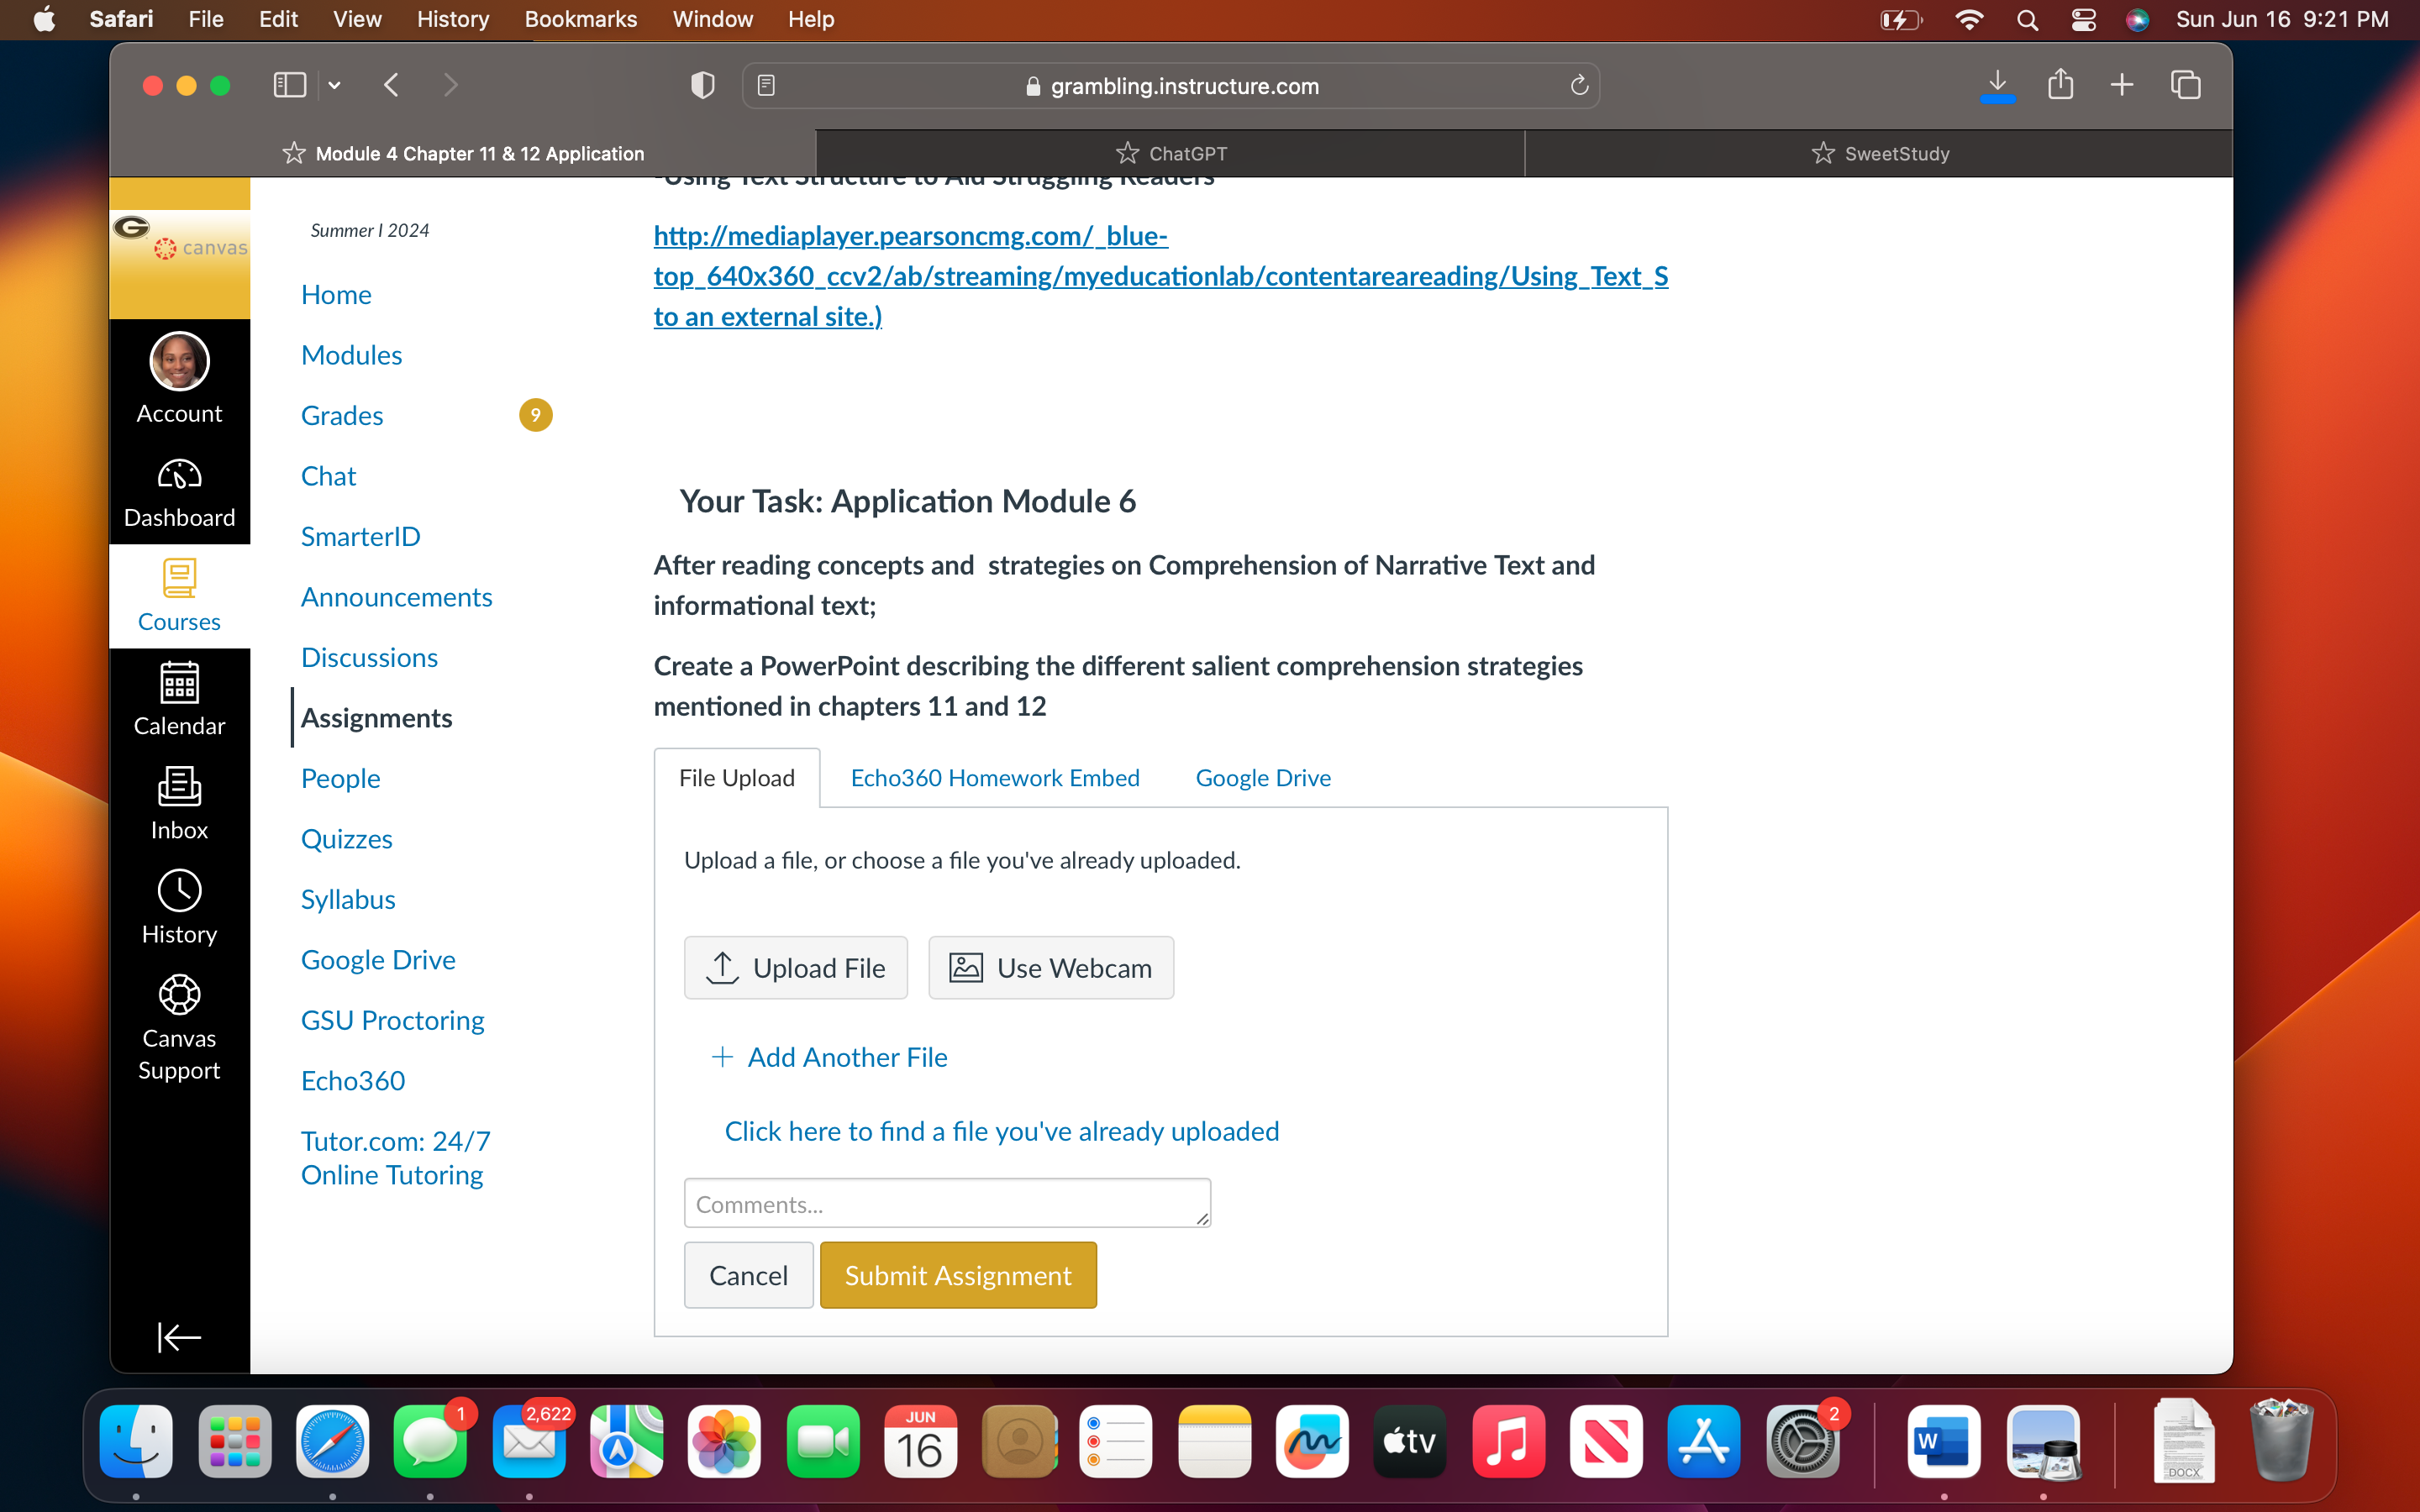This screenshot has width=2420, height=1512.
Task: Show the tab overview
Action: click(2185, 86)
